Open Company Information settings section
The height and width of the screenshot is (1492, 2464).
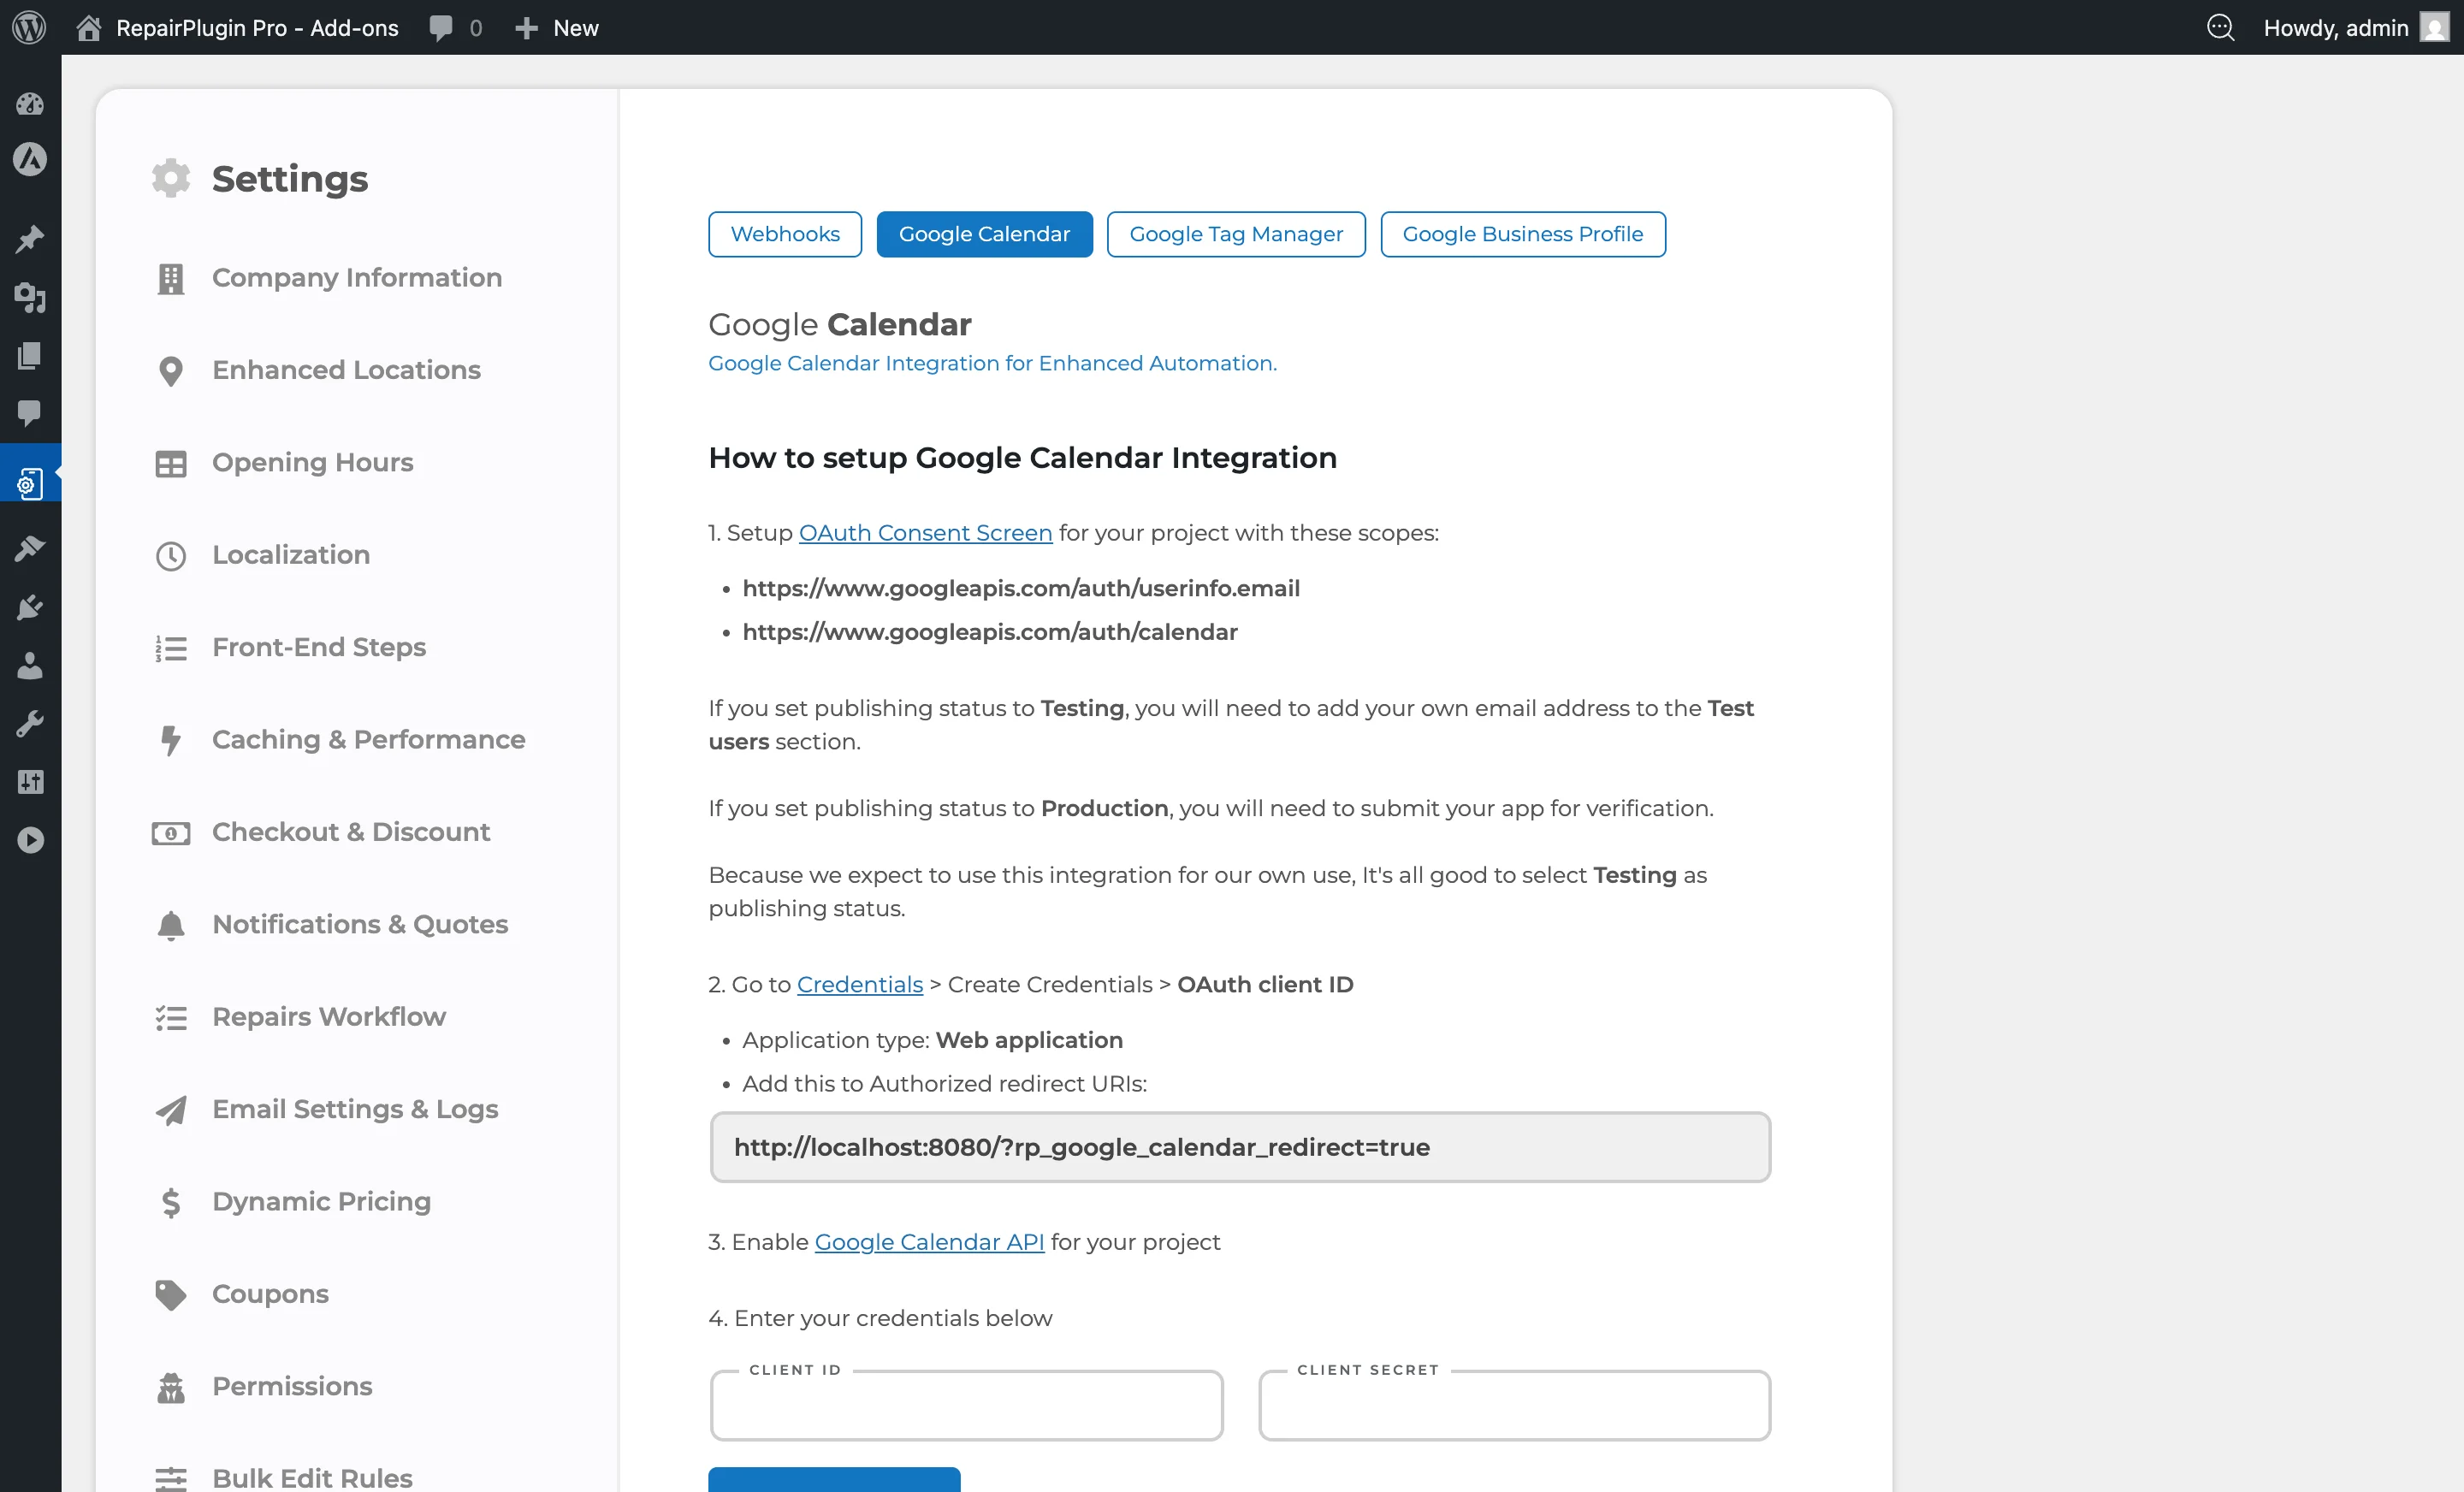[357, 277]
